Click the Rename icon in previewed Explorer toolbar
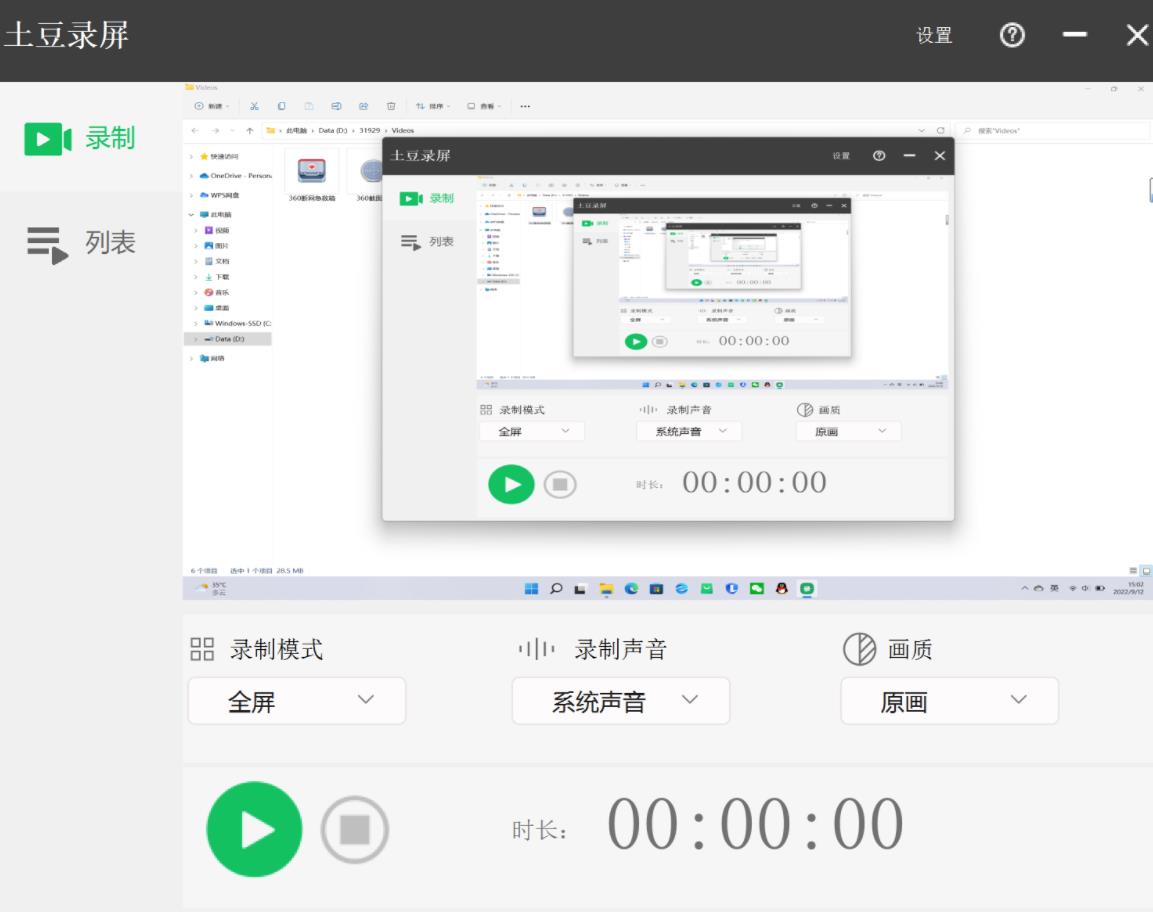 click(x=336, y=106)
